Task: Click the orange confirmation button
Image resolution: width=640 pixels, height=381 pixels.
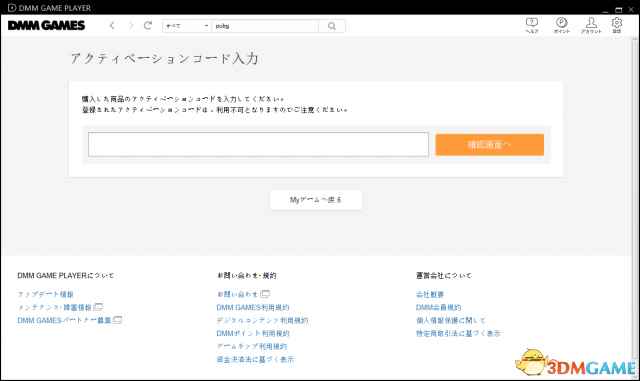Action: point(489,145)
